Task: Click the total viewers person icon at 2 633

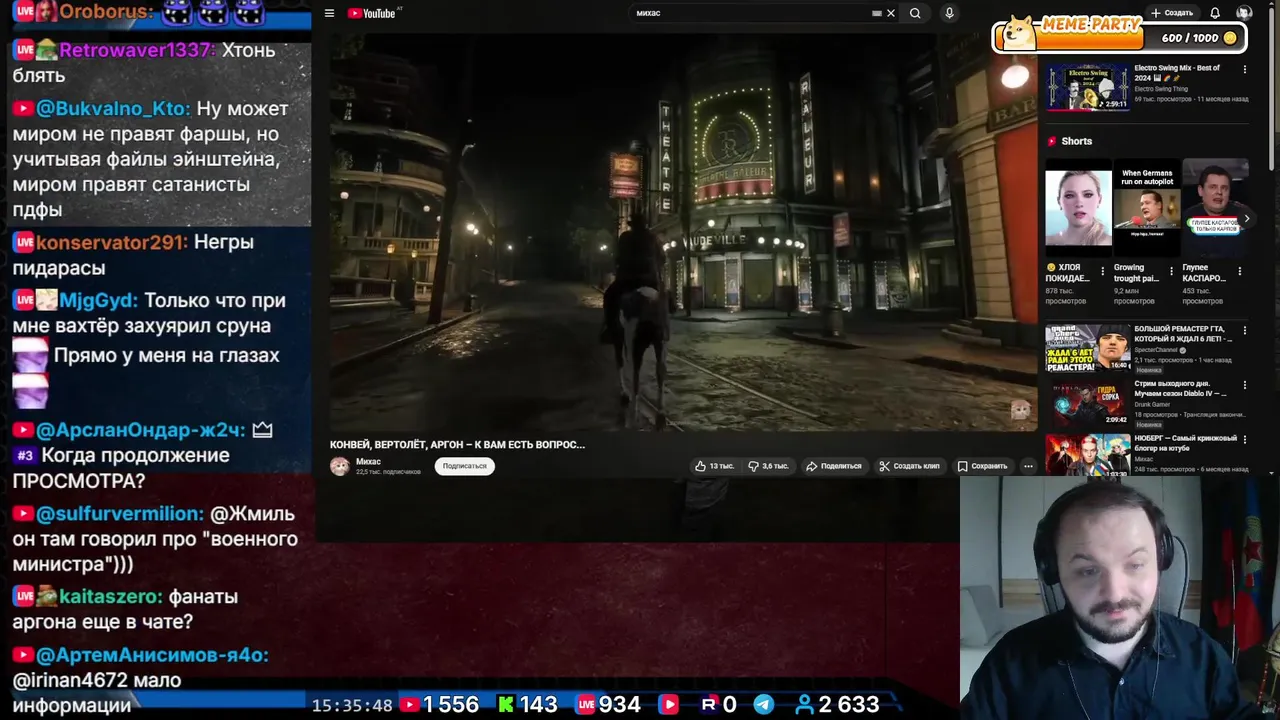Action: click(803, 705)
